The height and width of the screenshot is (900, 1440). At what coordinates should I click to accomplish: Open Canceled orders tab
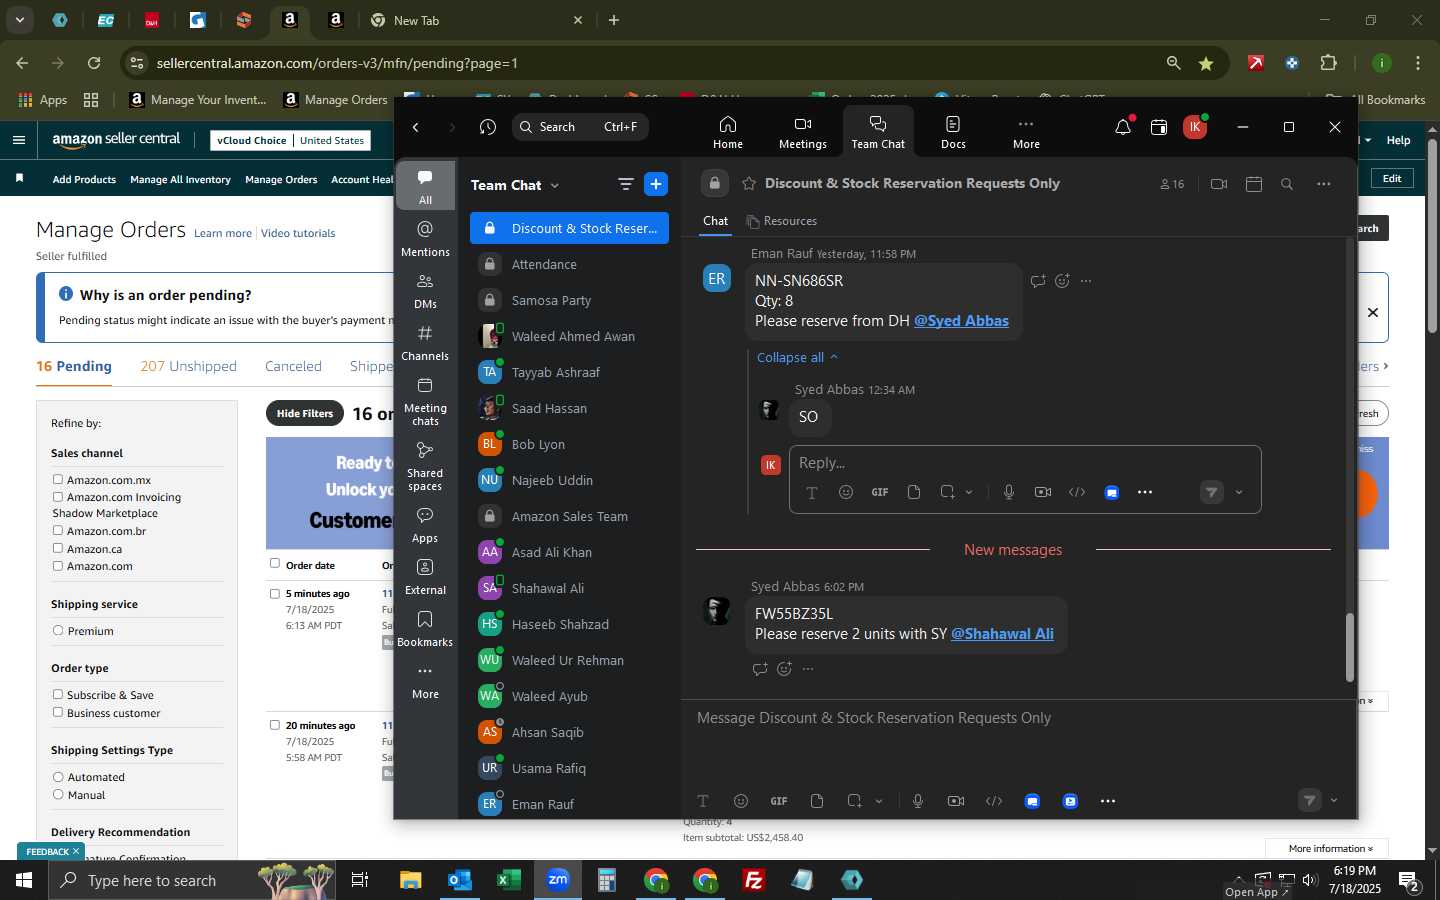[293, 366]
